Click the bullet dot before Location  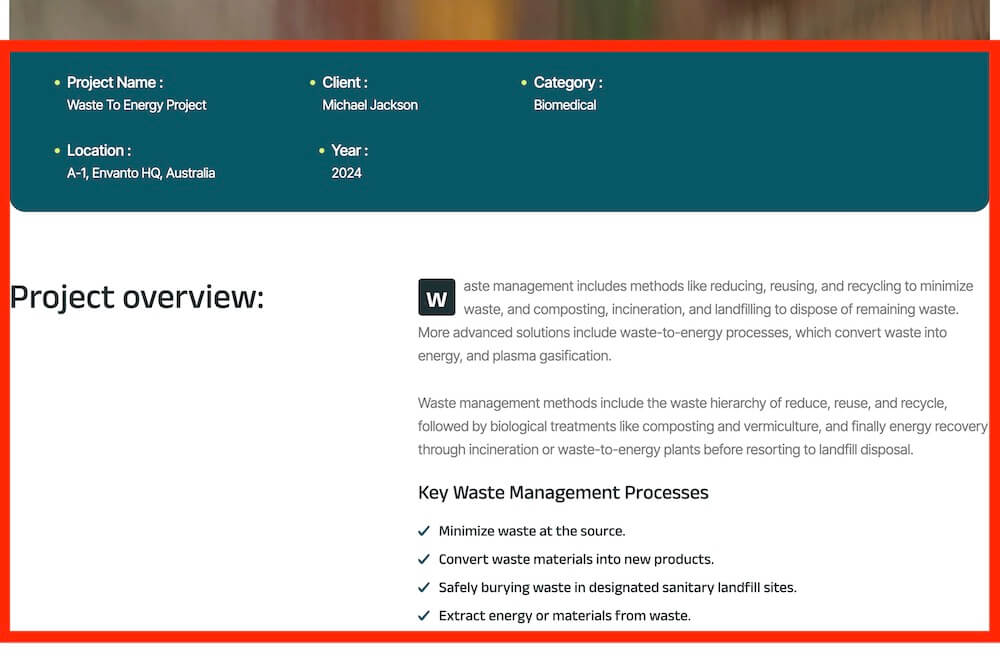pos(57,151)
